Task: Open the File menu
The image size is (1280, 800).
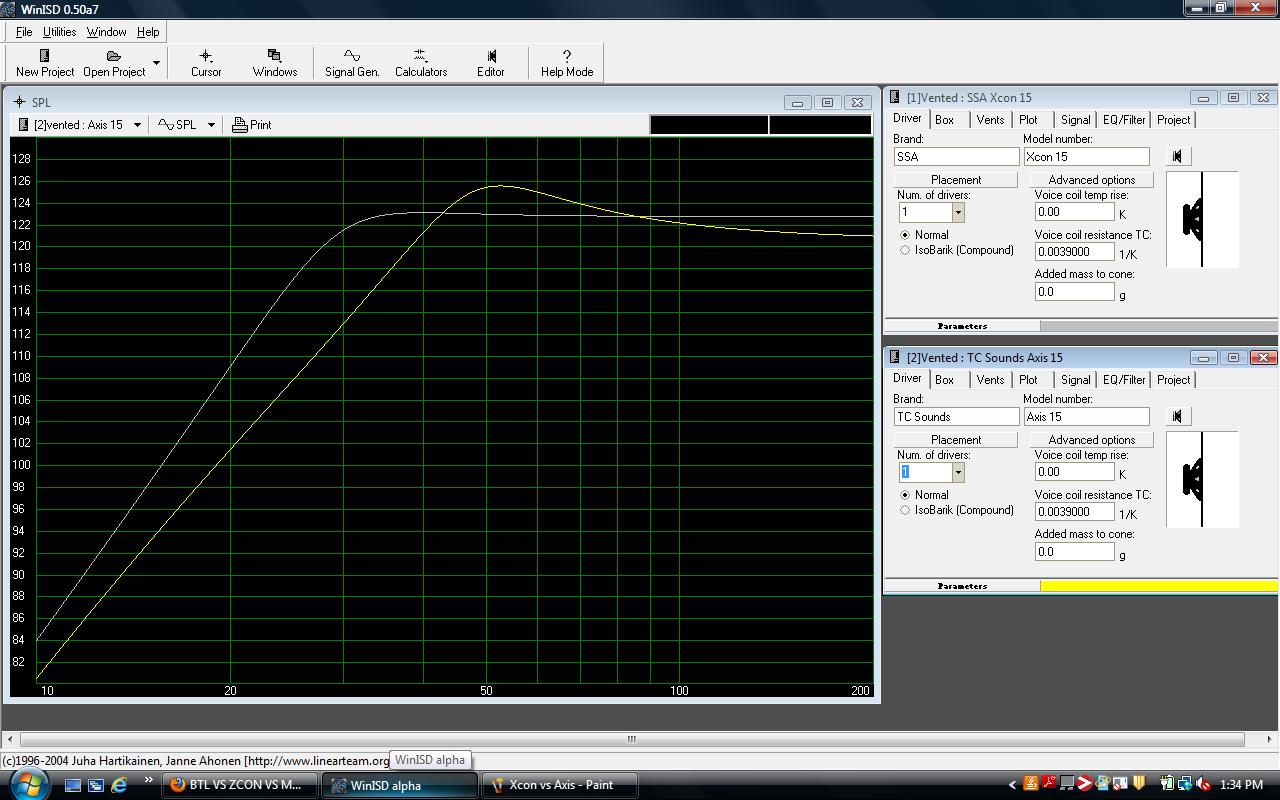Action: coord(24,32)
